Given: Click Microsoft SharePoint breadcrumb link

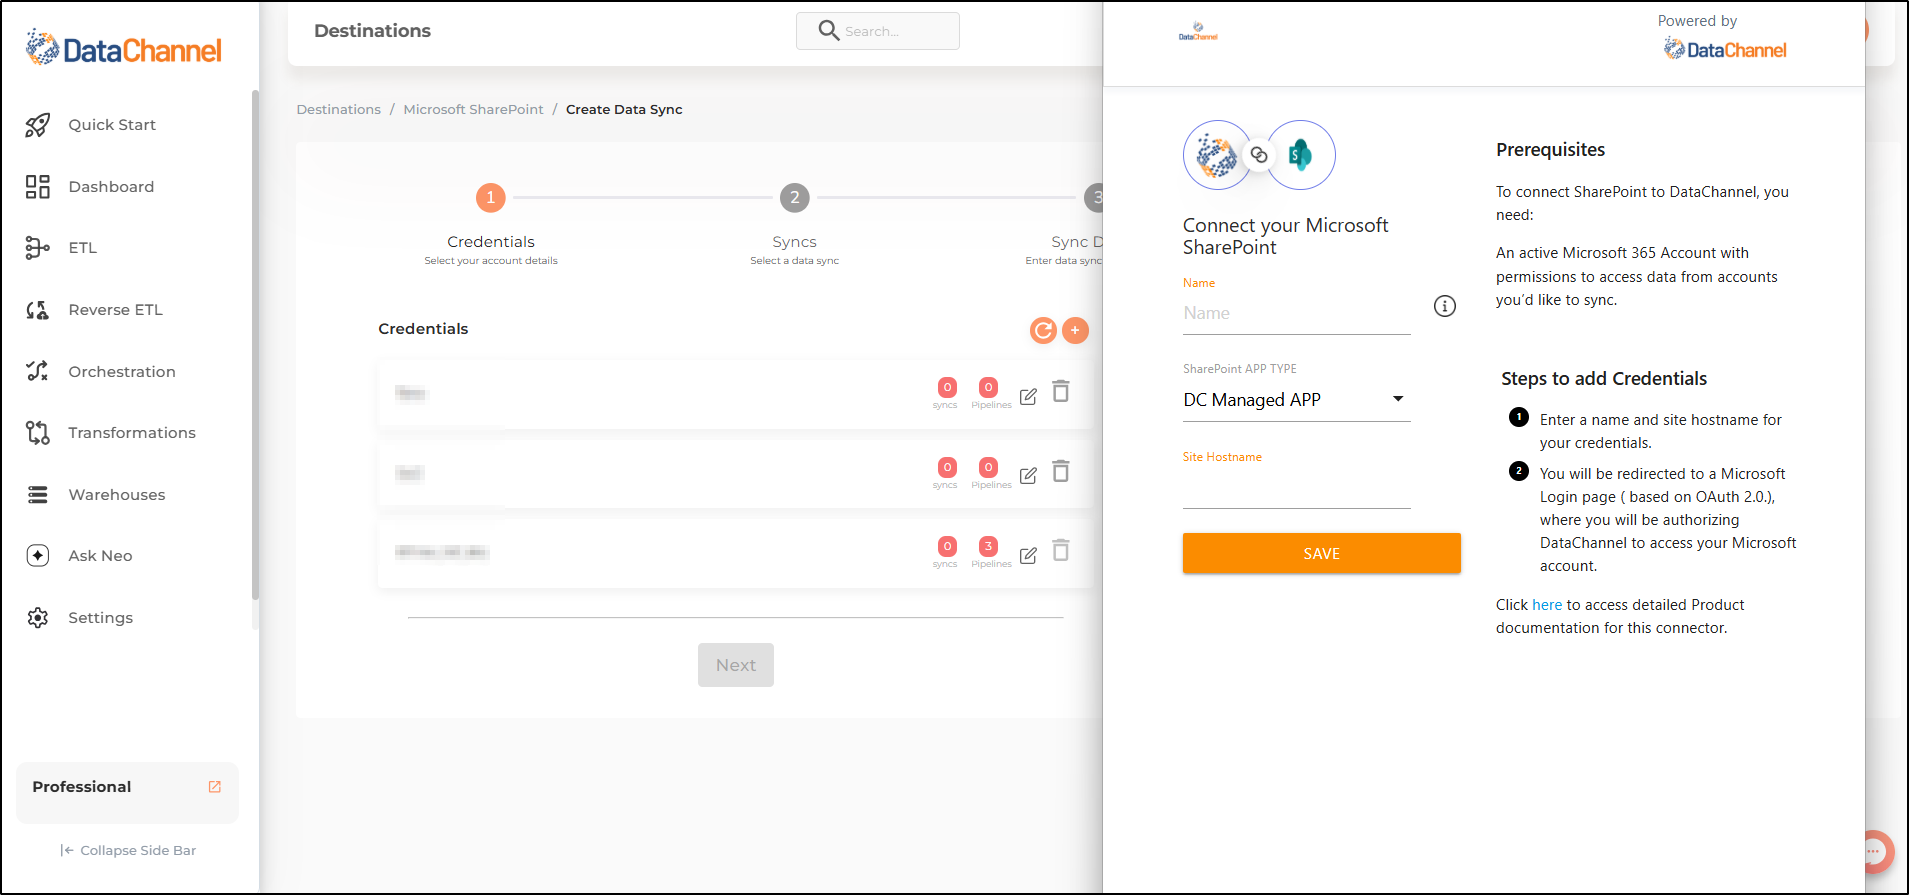Looking at the screenshot, I should click(474, 110).
